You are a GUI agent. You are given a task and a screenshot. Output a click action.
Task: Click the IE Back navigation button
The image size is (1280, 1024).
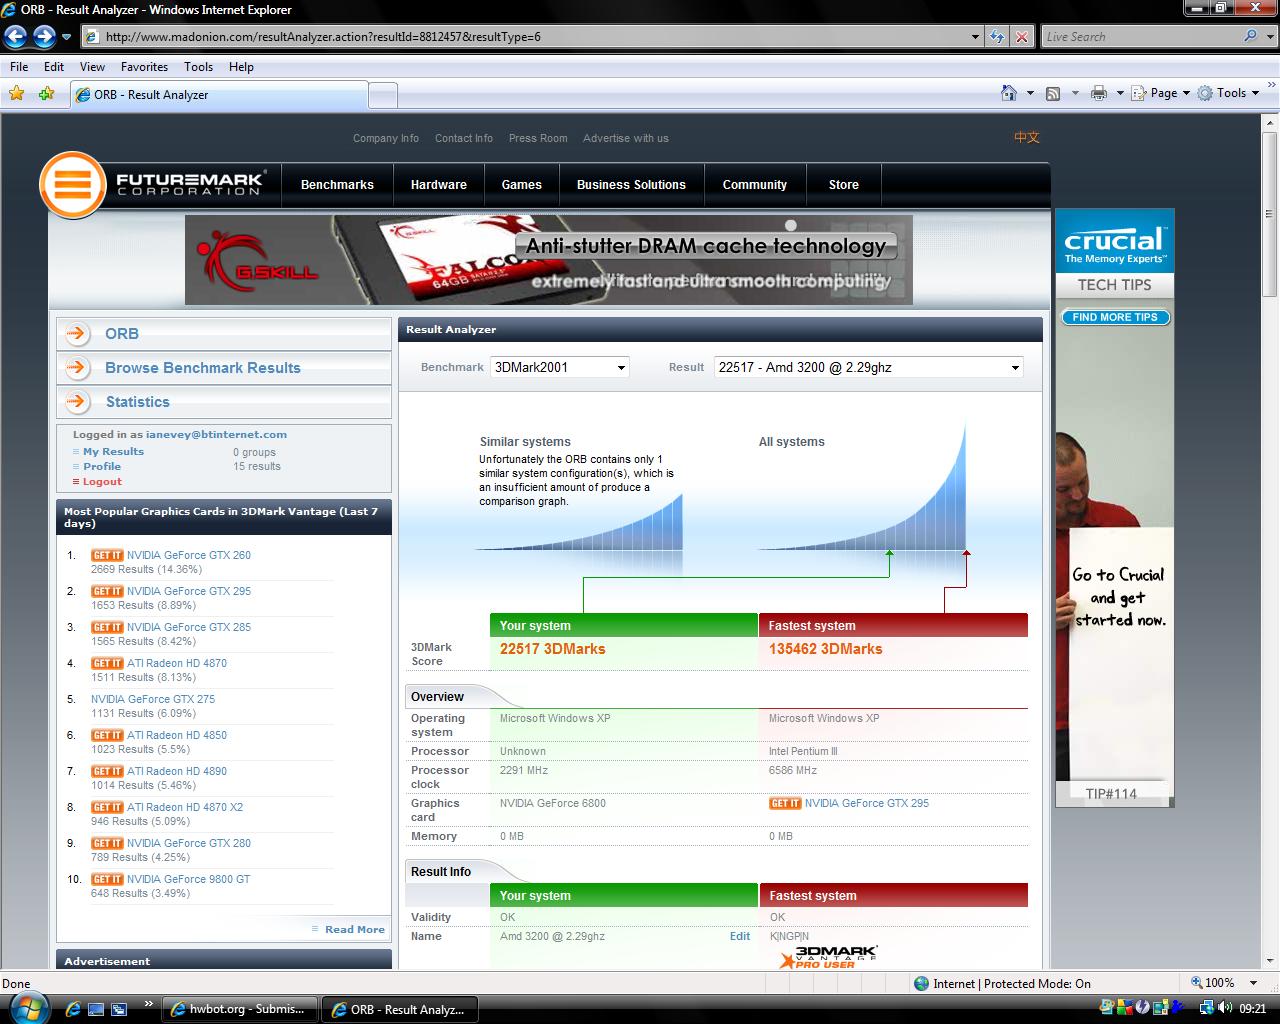[x=15, y=37]
